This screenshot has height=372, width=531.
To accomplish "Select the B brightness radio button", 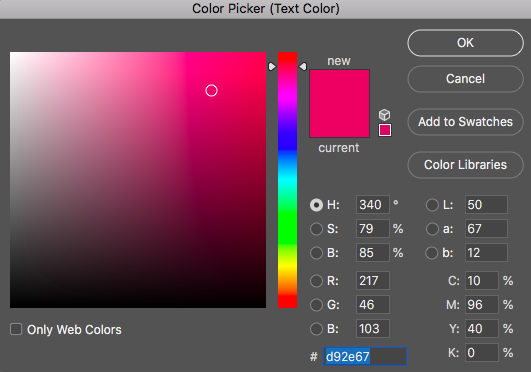I will [x=316, y=253].
